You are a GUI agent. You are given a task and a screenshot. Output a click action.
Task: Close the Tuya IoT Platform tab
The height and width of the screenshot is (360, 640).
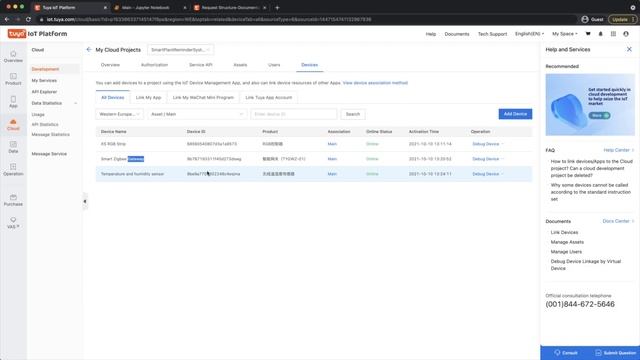(x=105, y=7)
